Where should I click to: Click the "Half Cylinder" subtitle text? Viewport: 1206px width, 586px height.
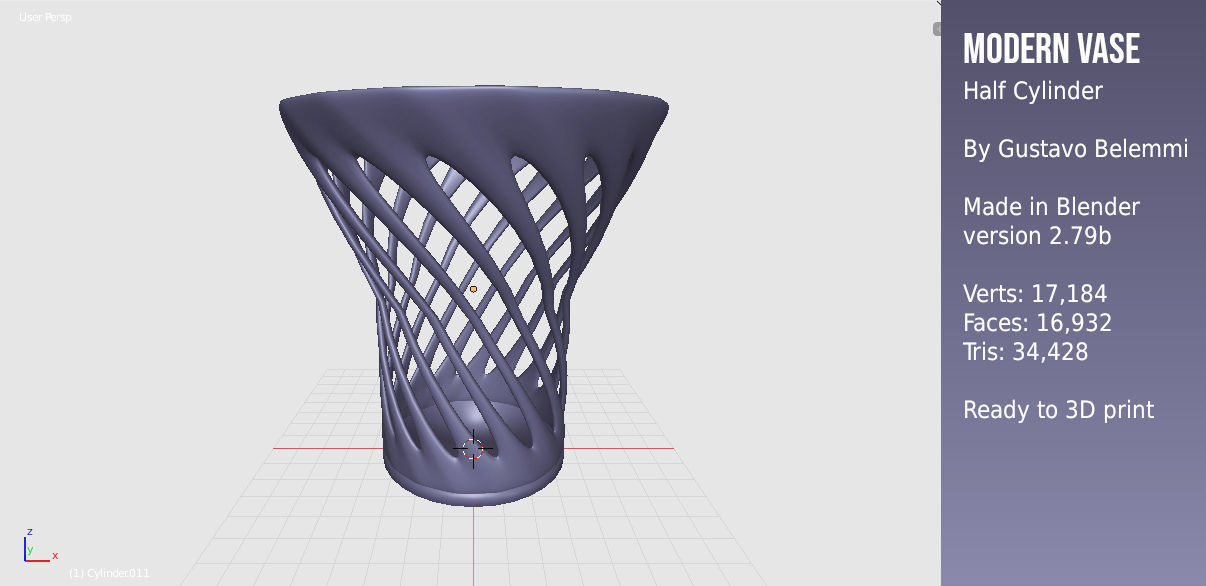1033,91
